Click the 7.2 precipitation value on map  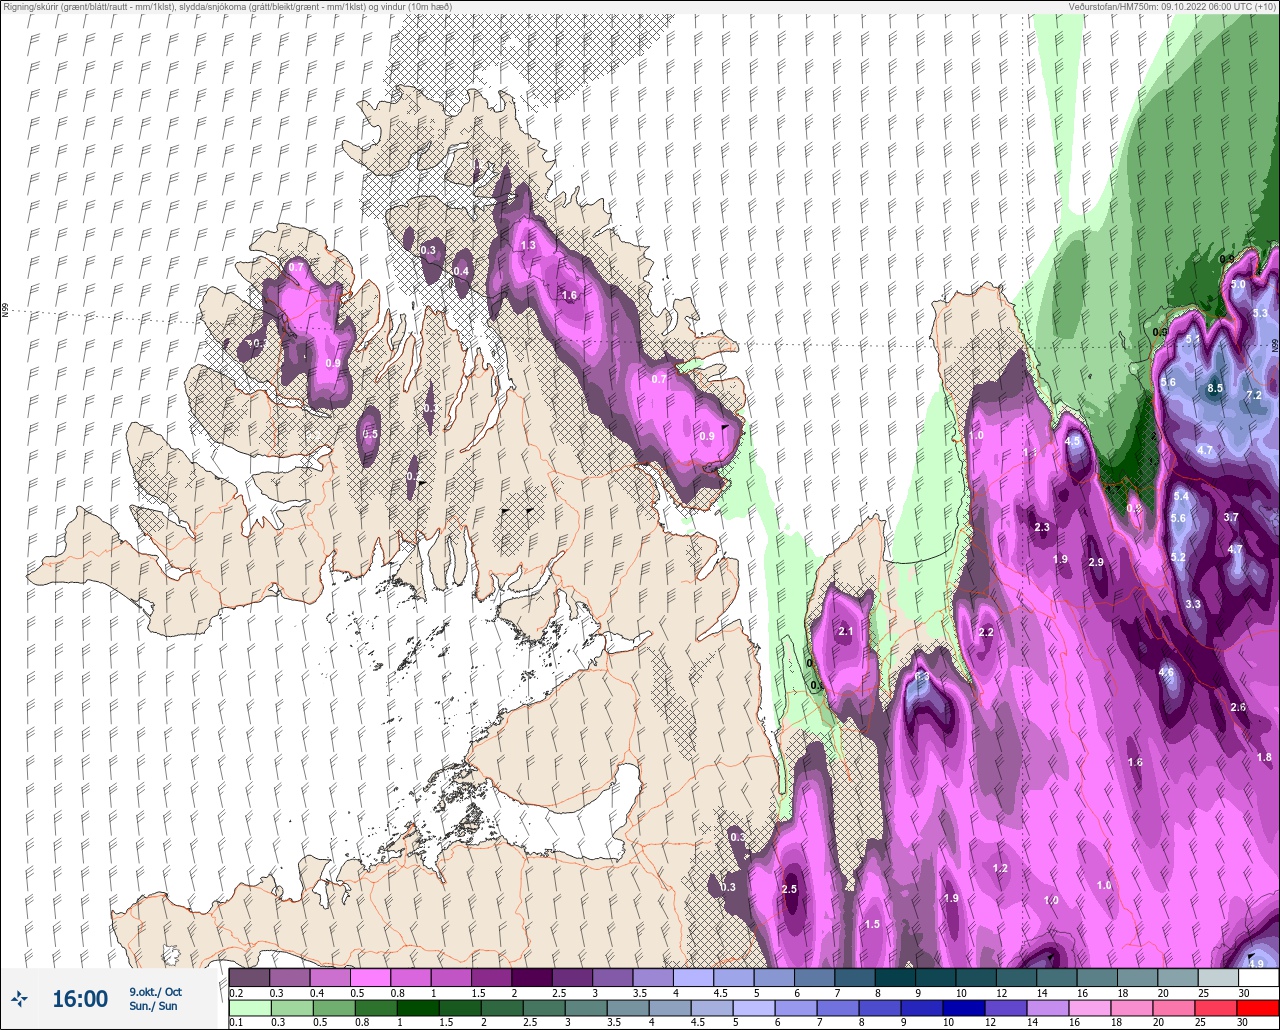pyautogui.click(x=1254, y=396)
